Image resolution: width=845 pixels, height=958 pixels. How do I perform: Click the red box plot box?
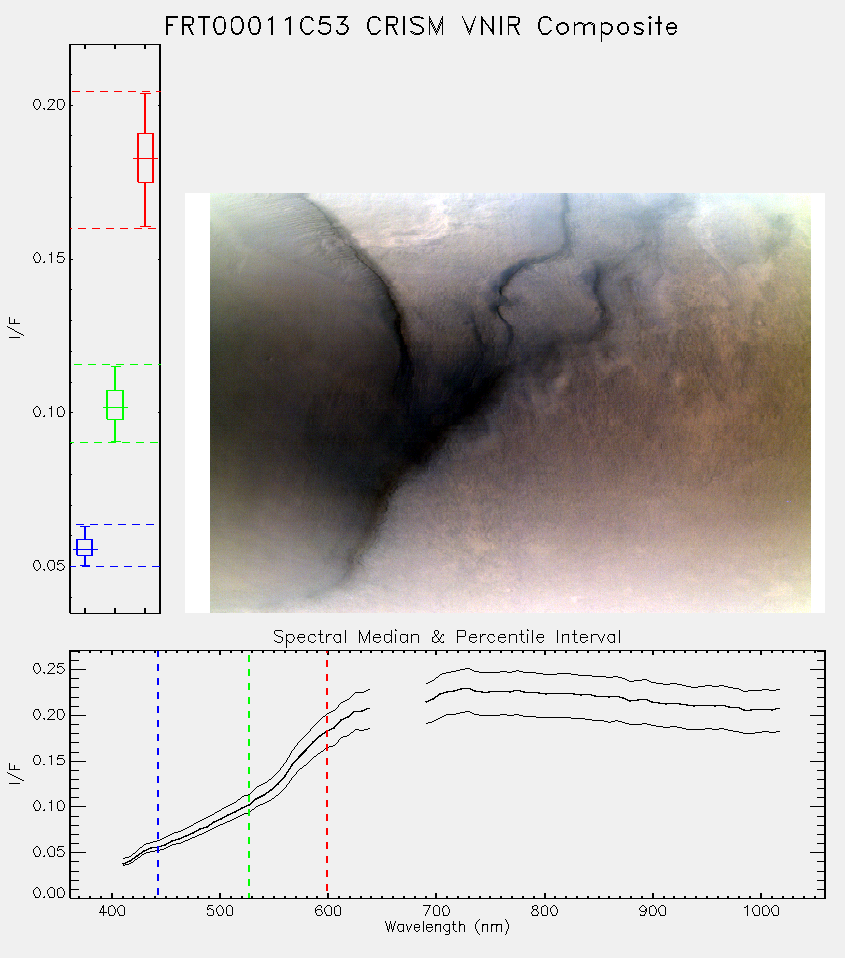[145, 158]
